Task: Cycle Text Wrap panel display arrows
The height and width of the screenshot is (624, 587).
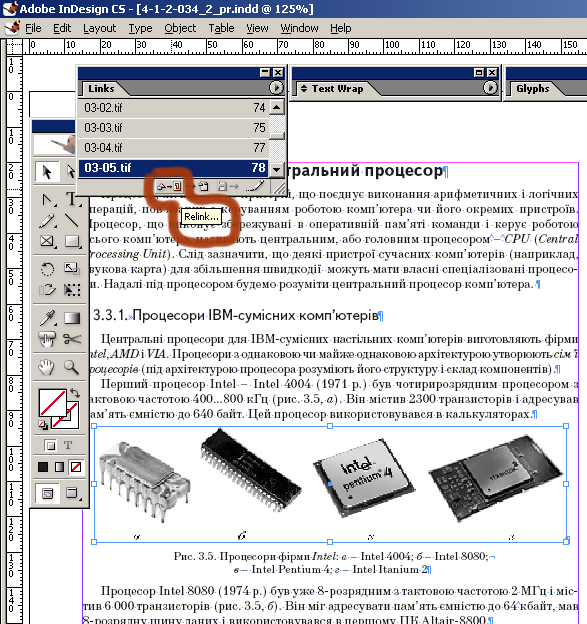Action: tap(304, 88)
